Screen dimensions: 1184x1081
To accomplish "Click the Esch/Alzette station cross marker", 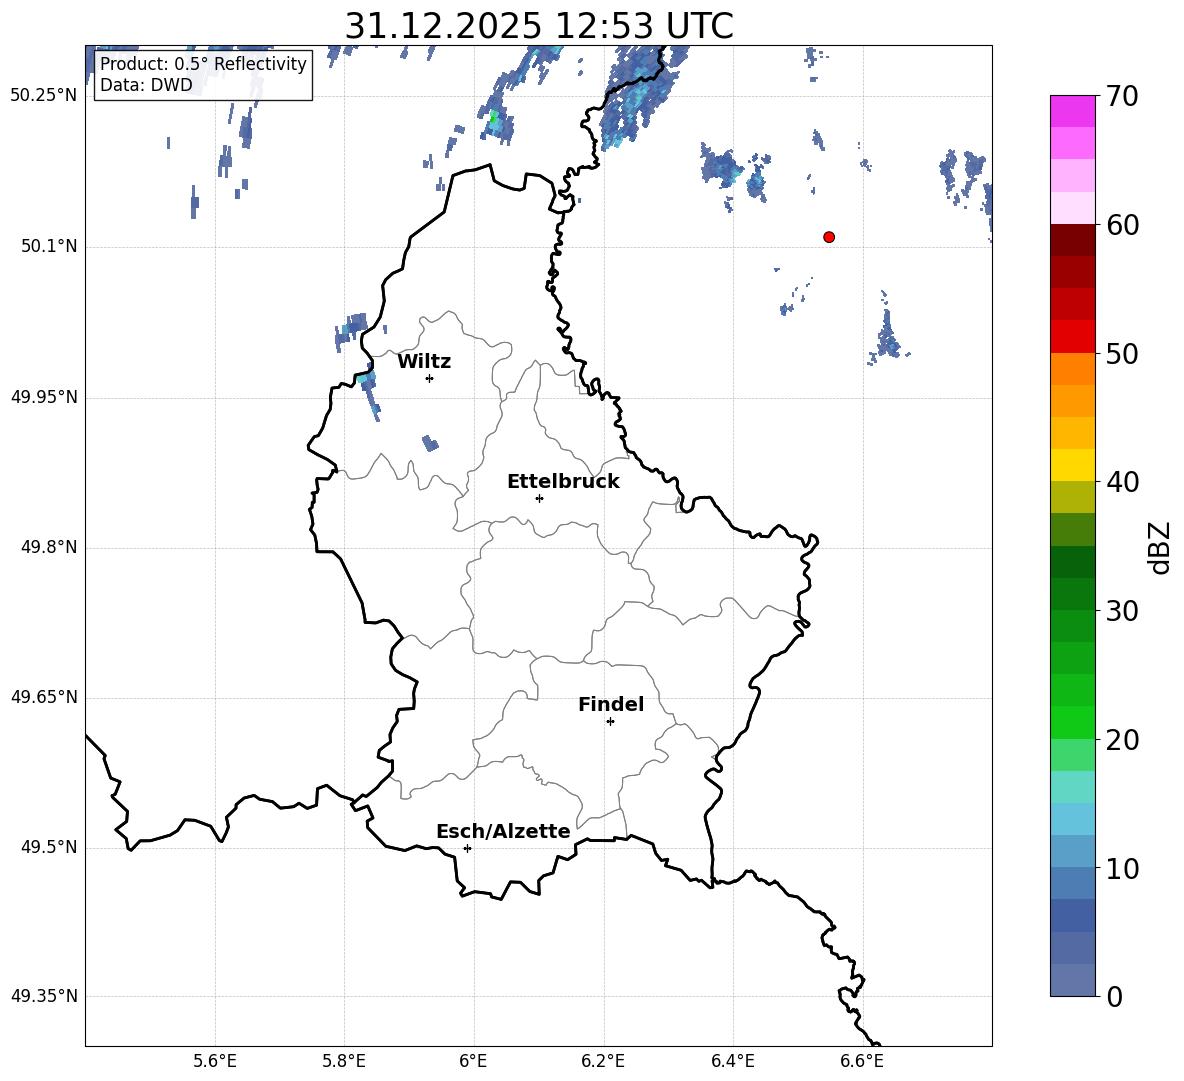I will click(x=467, y=848).
